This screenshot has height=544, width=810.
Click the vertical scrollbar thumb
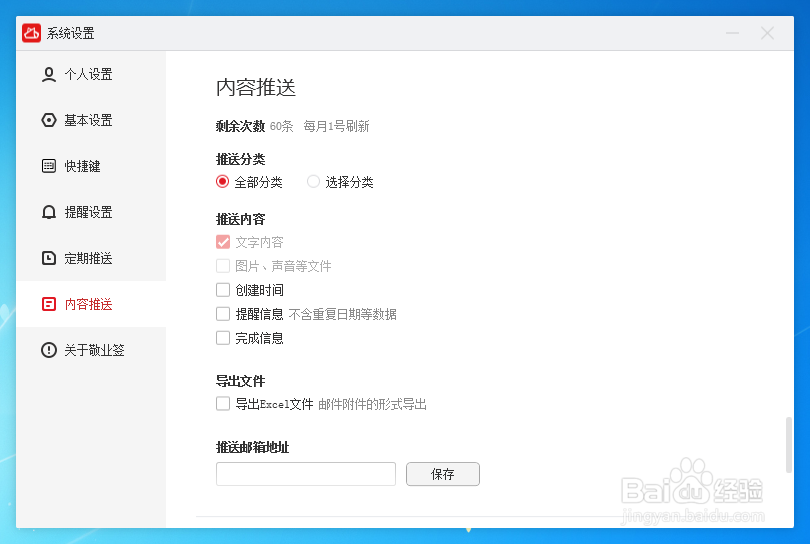point(789,445)
